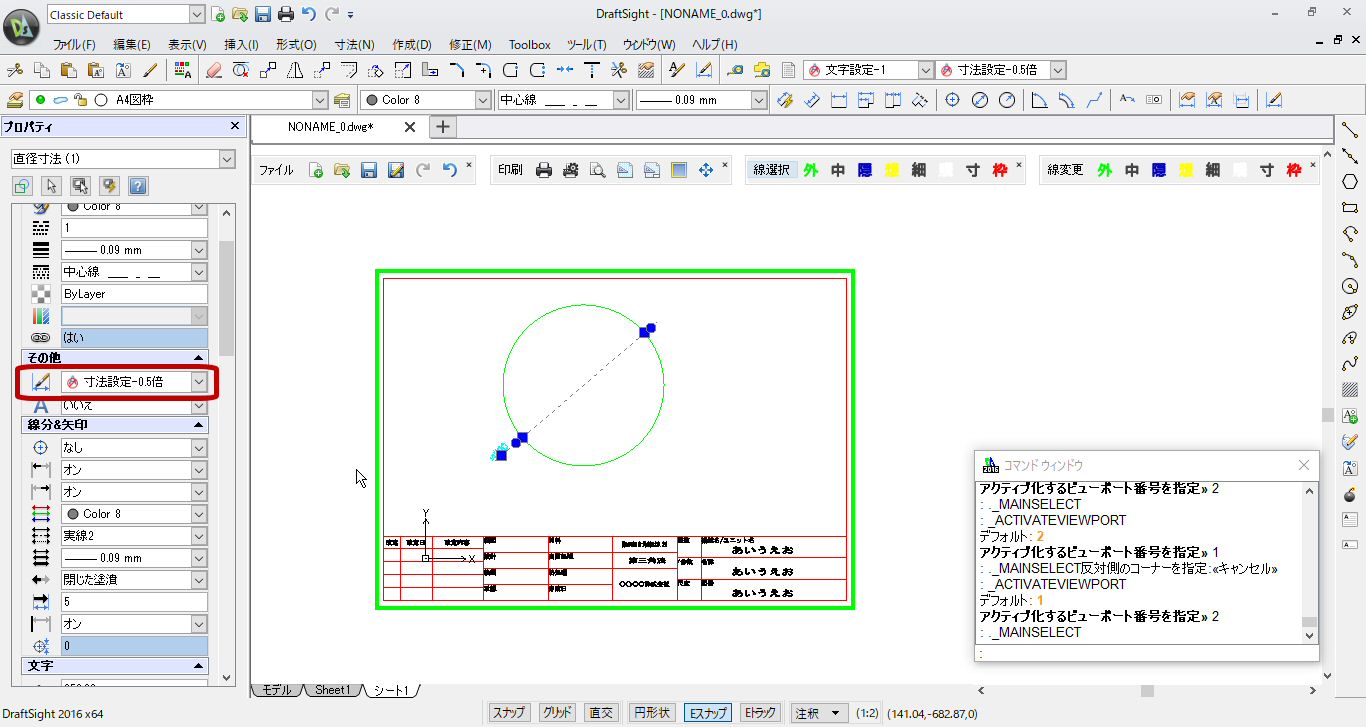Click arrow size field showing 5

point(134,602)
